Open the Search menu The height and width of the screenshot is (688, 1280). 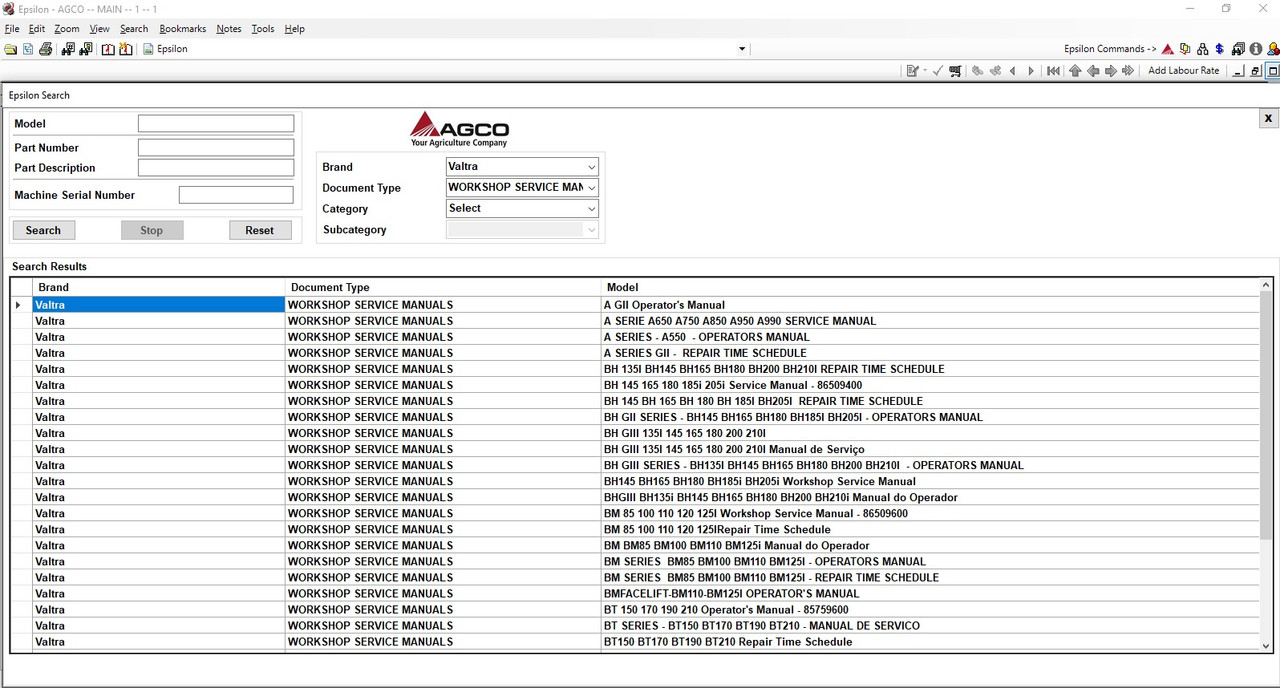pos(134,29)
